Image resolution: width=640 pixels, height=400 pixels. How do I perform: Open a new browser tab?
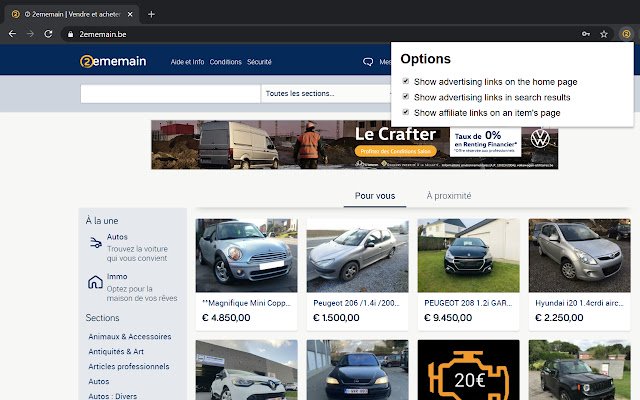pos(151,14)
